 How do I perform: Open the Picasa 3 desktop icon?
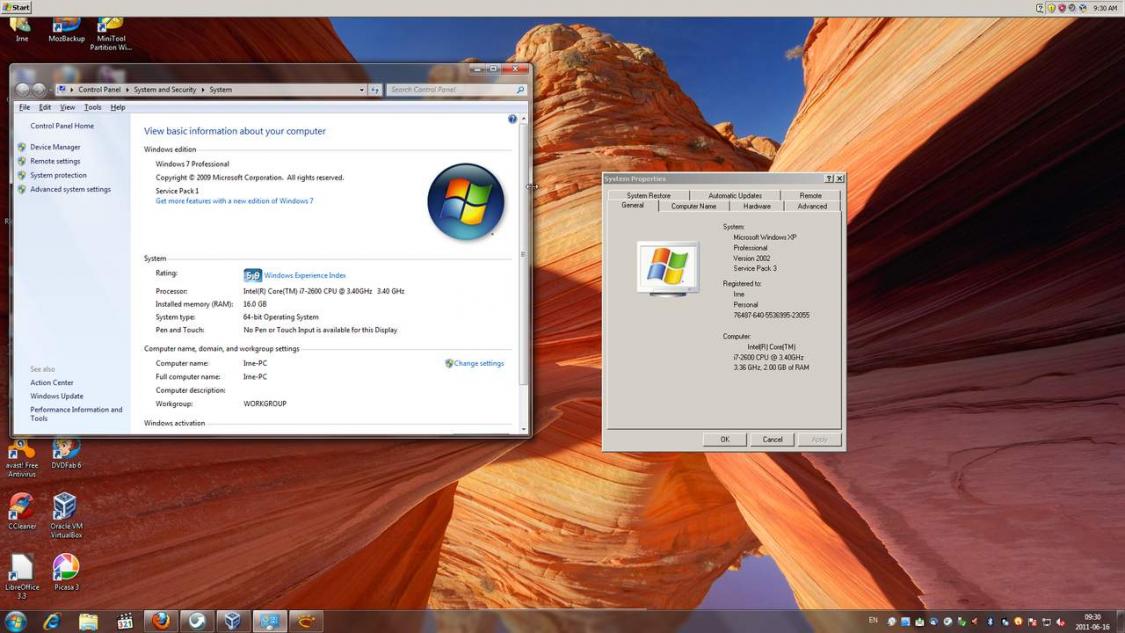tap(66, 573)
